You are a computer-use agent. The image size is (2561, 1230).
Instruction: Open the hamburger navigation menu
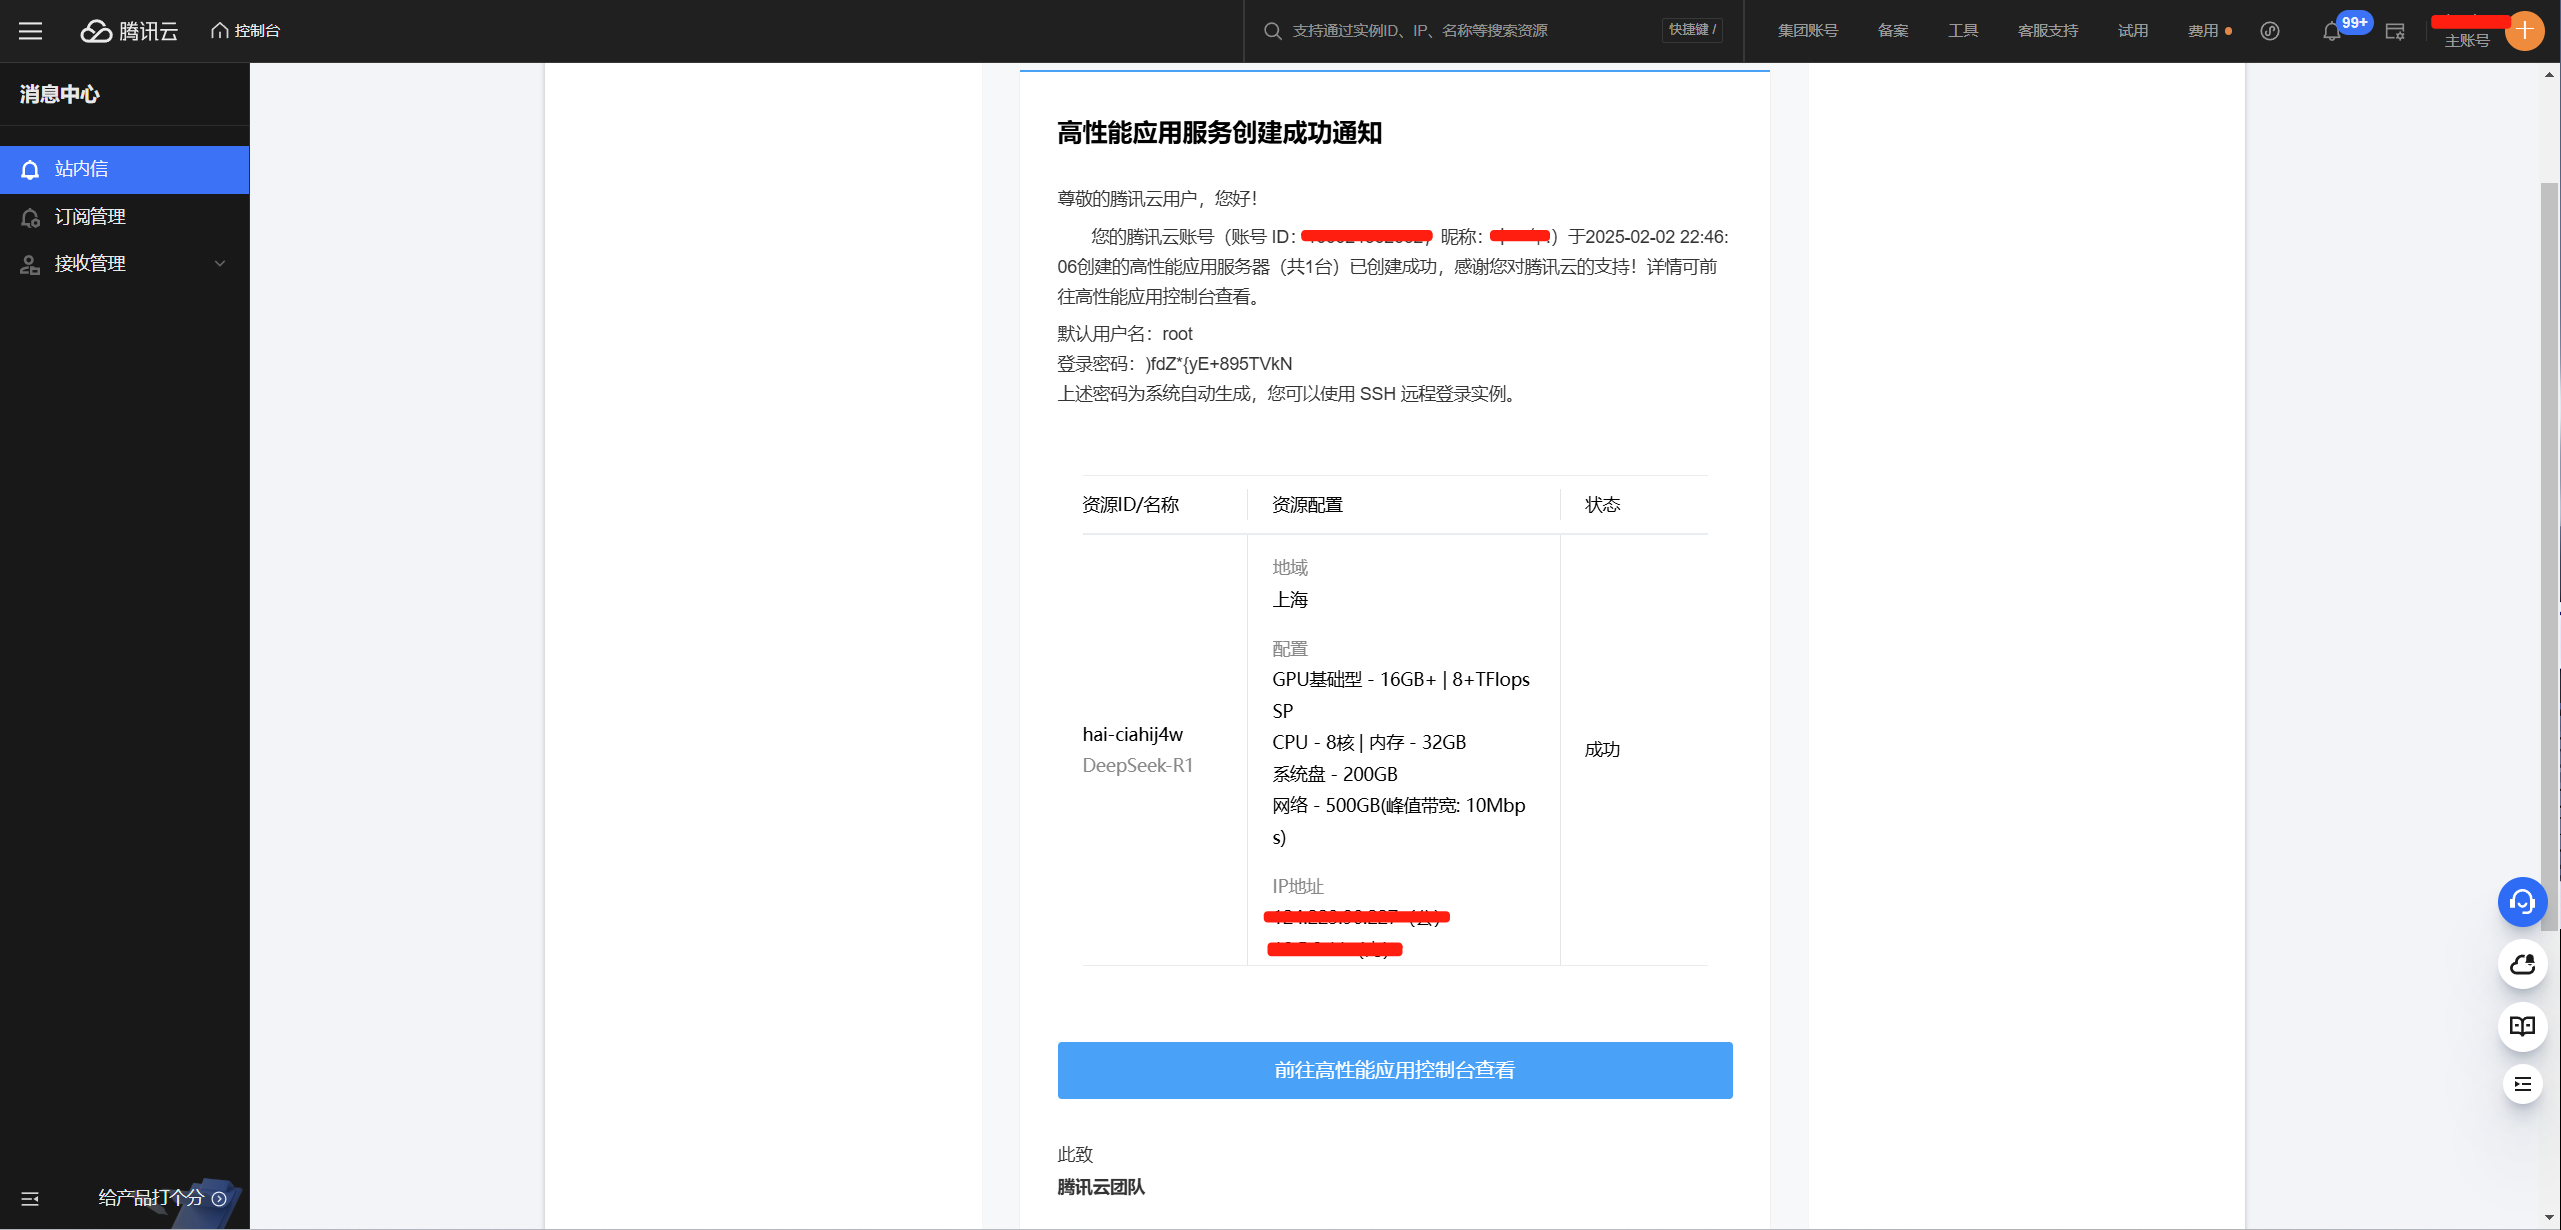pyautogui.click(x=30, y=31)
